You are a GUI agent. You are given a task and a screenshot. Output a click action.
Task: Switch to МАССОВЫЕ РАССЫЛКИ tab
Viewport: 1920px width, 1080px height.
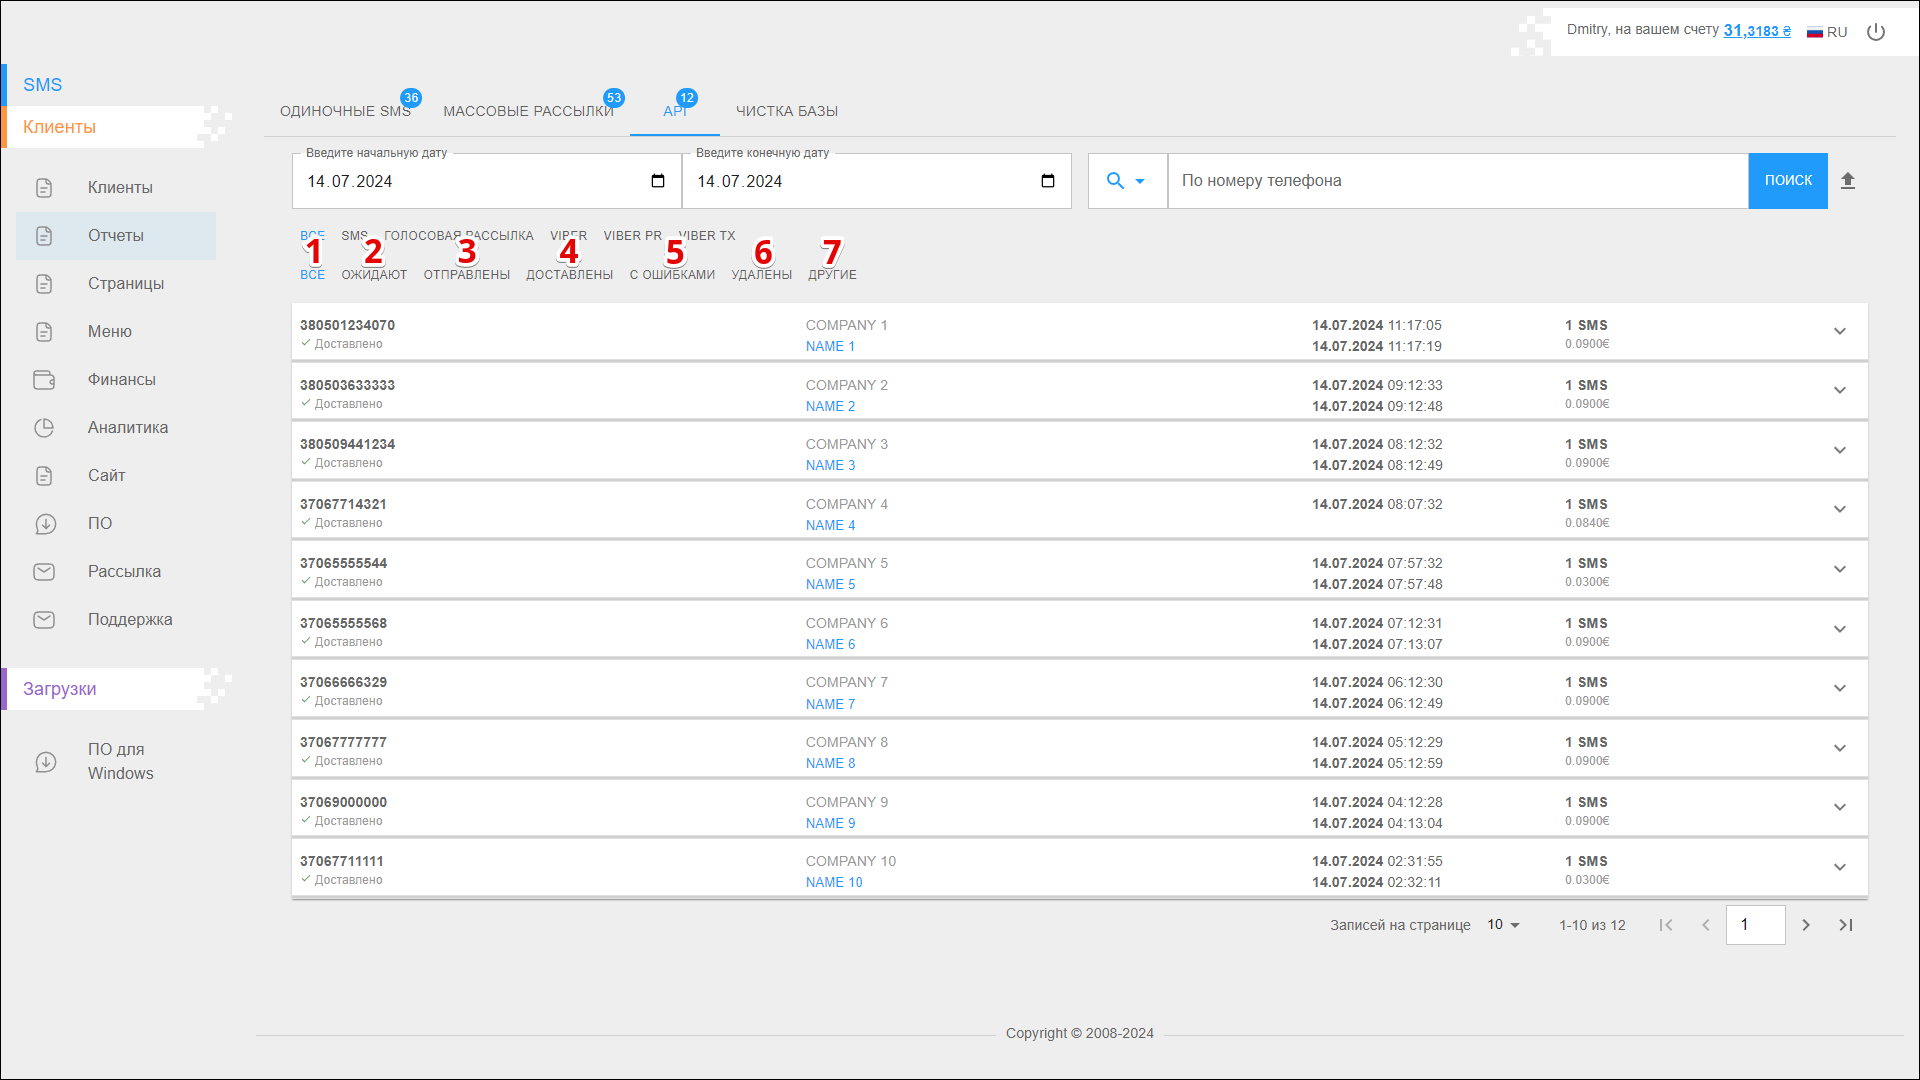click(x=528, y=111)
